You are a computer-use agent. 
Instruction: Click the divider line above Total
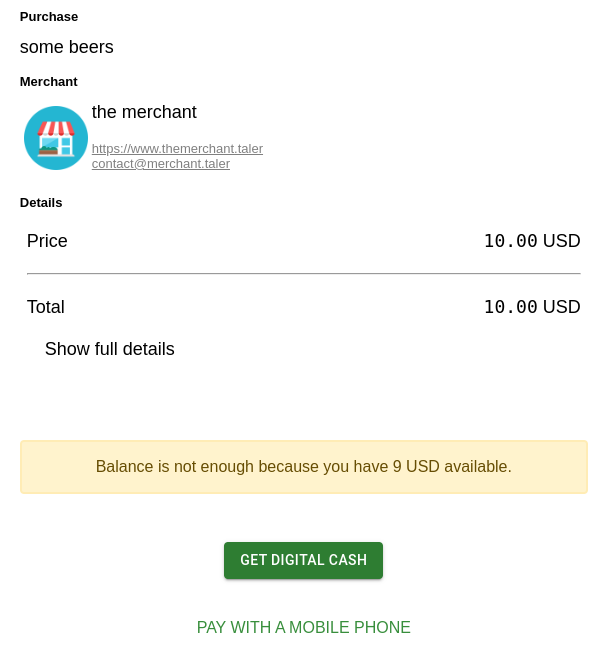303,273
